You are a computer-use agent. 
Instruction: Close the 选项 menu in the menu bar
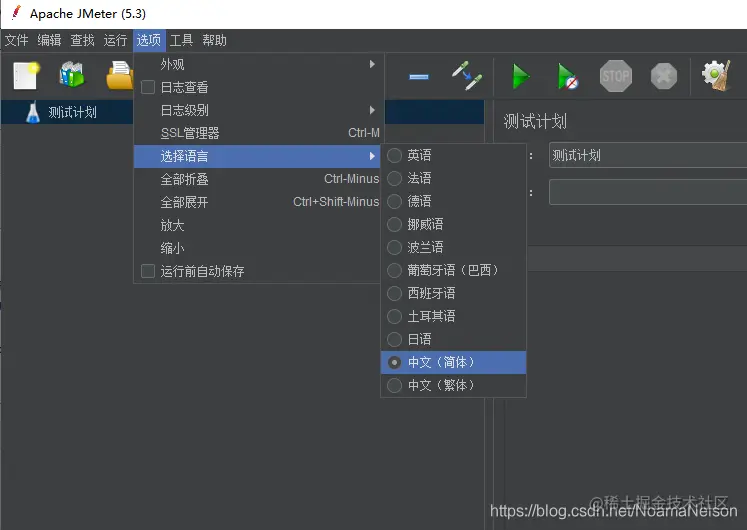tap(149, 40)
